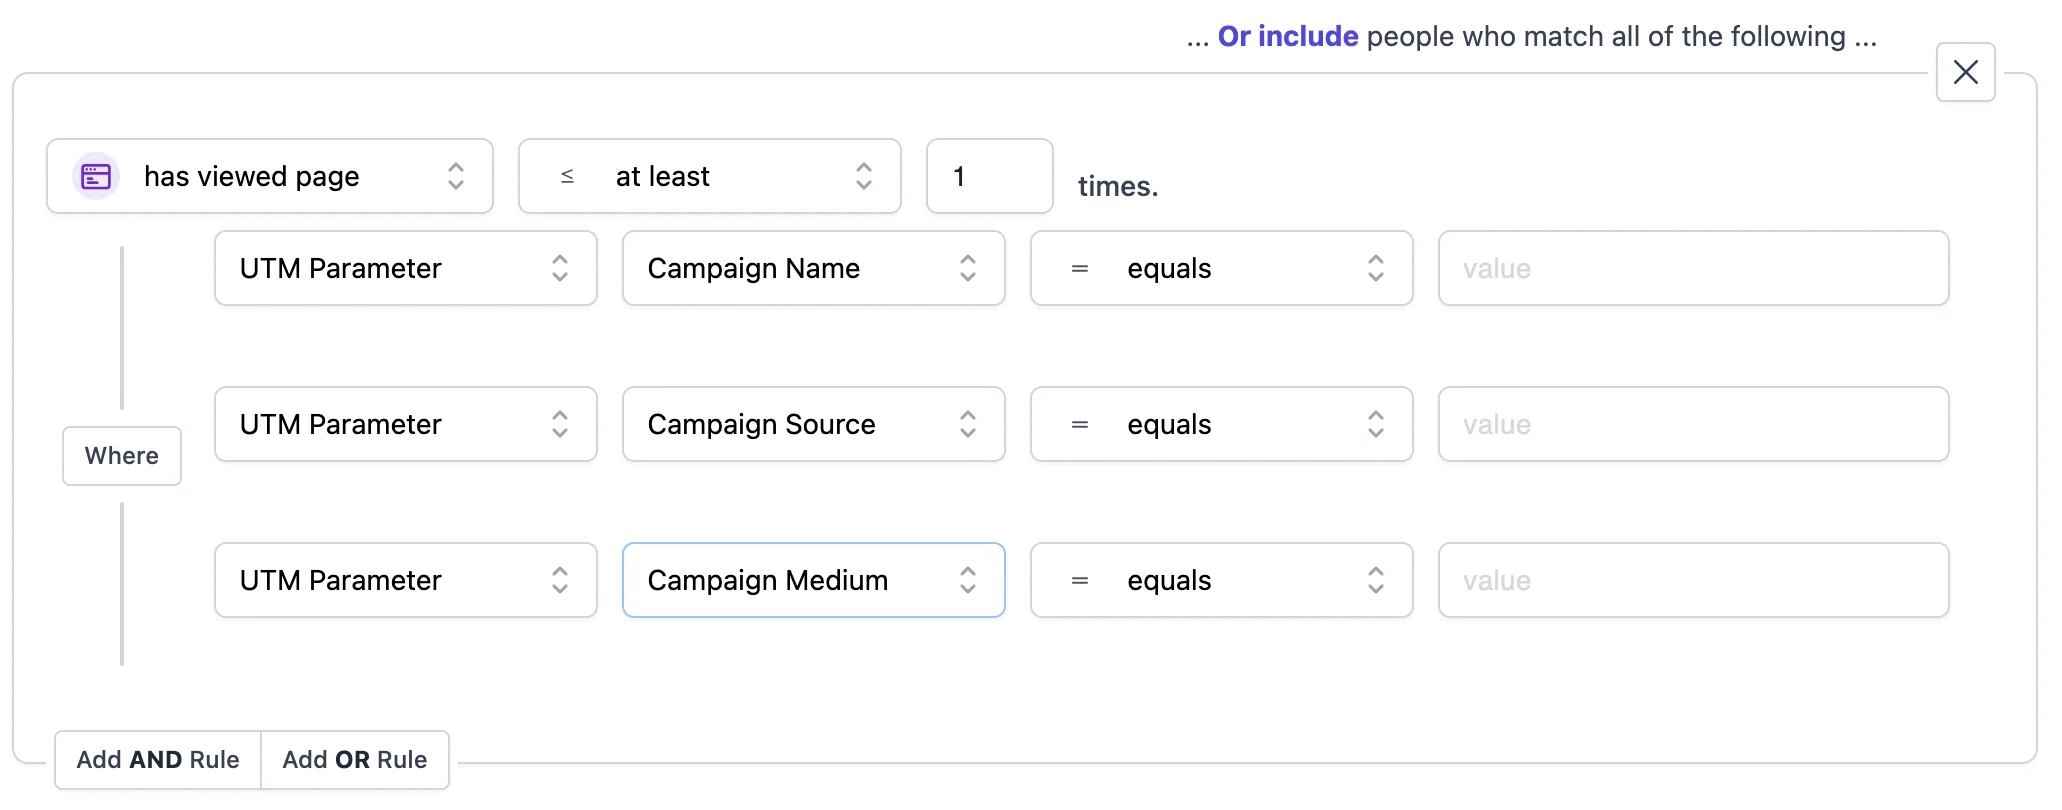Expand the Campaign Name selector
This screenshot has width=2062, height=810.
click(x=813, y=269)
